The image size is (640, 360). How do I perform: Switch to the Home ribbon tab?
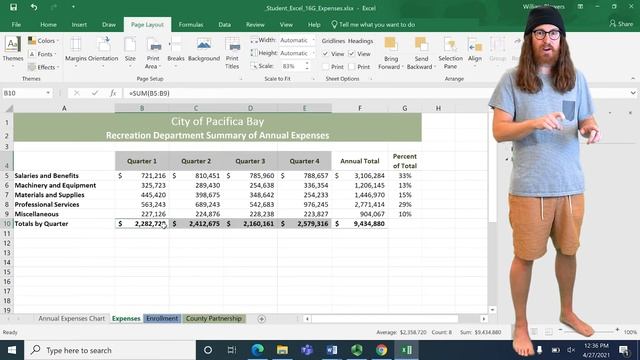48,24
